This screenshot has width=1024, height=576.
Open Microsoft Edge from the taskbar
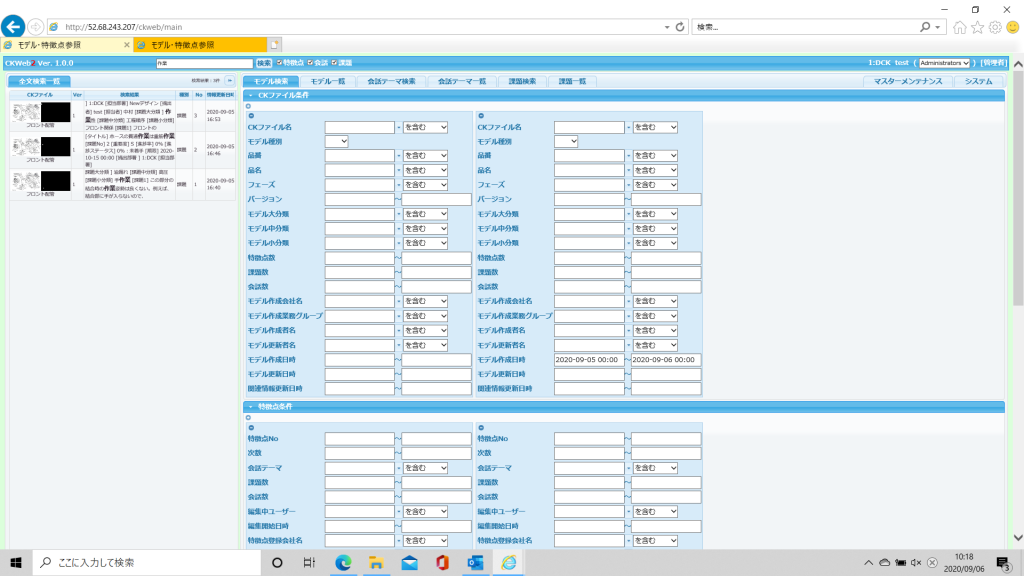(x=343, y=562)
